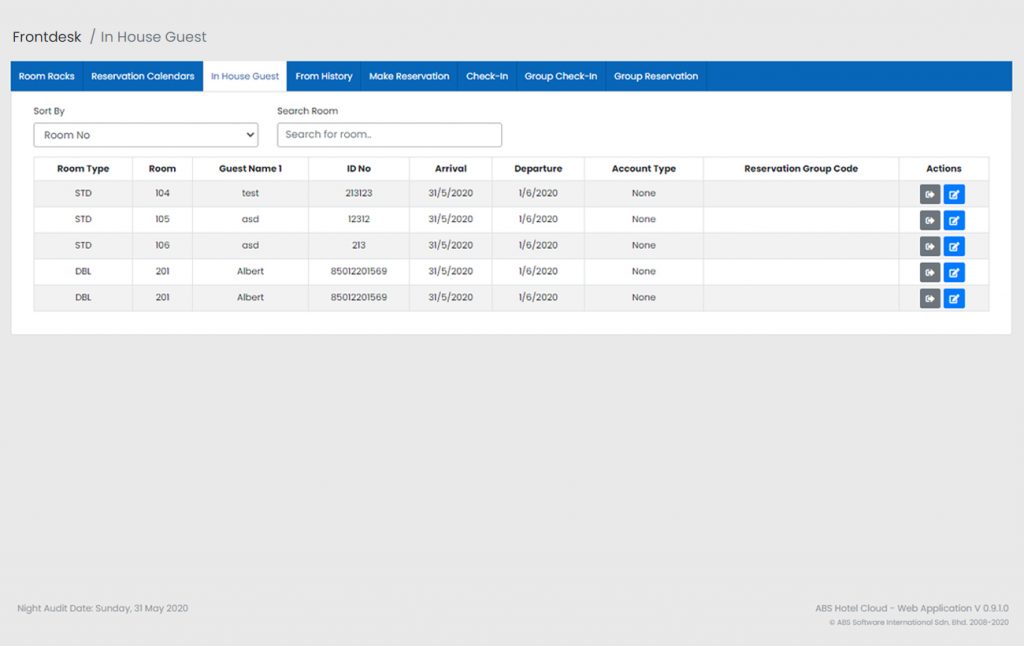This screenshot has height=646, width=1024.
Task: Click the checkout icon for room 105
Action: point(930,220)
